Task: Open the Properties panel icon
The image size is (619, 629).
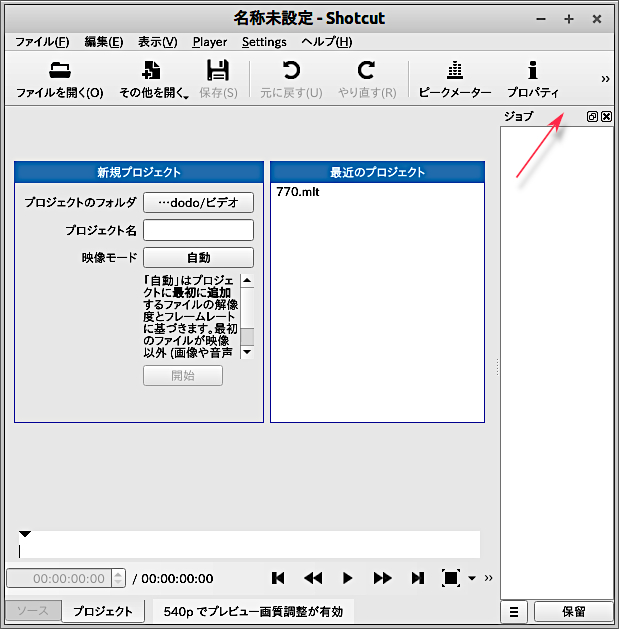Action: point(532,71)
